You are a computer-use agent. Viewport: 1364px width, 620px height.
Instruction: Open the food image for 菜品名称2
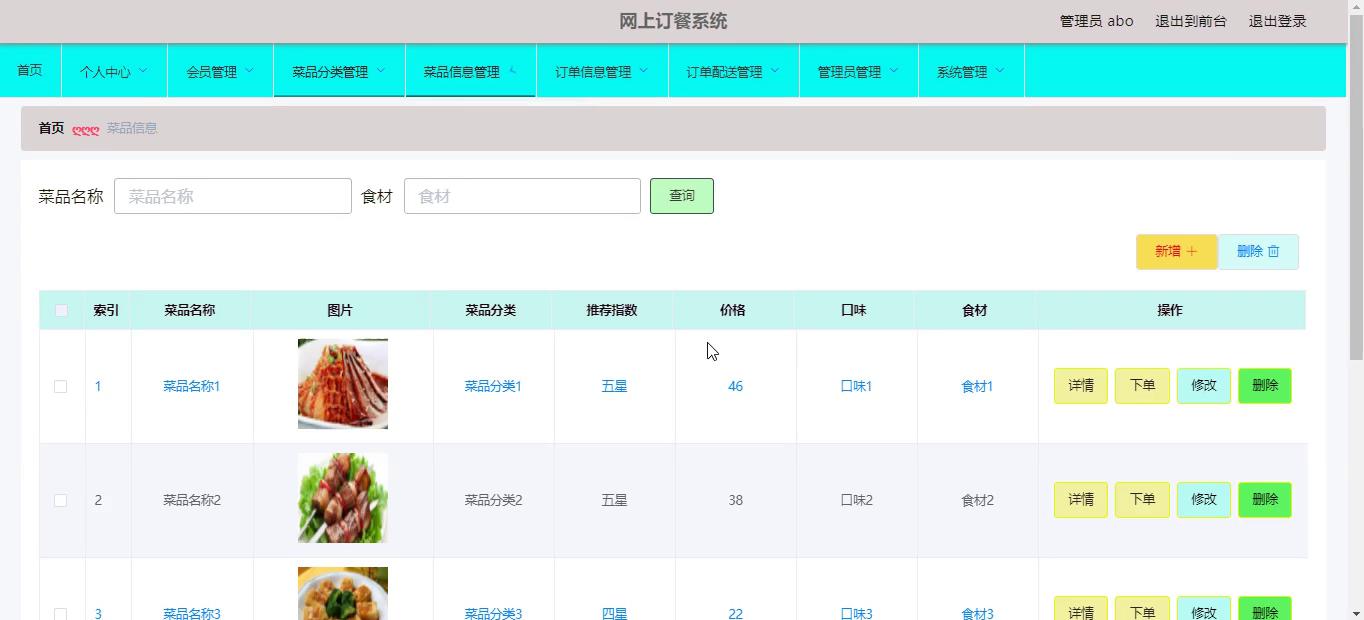342,498
